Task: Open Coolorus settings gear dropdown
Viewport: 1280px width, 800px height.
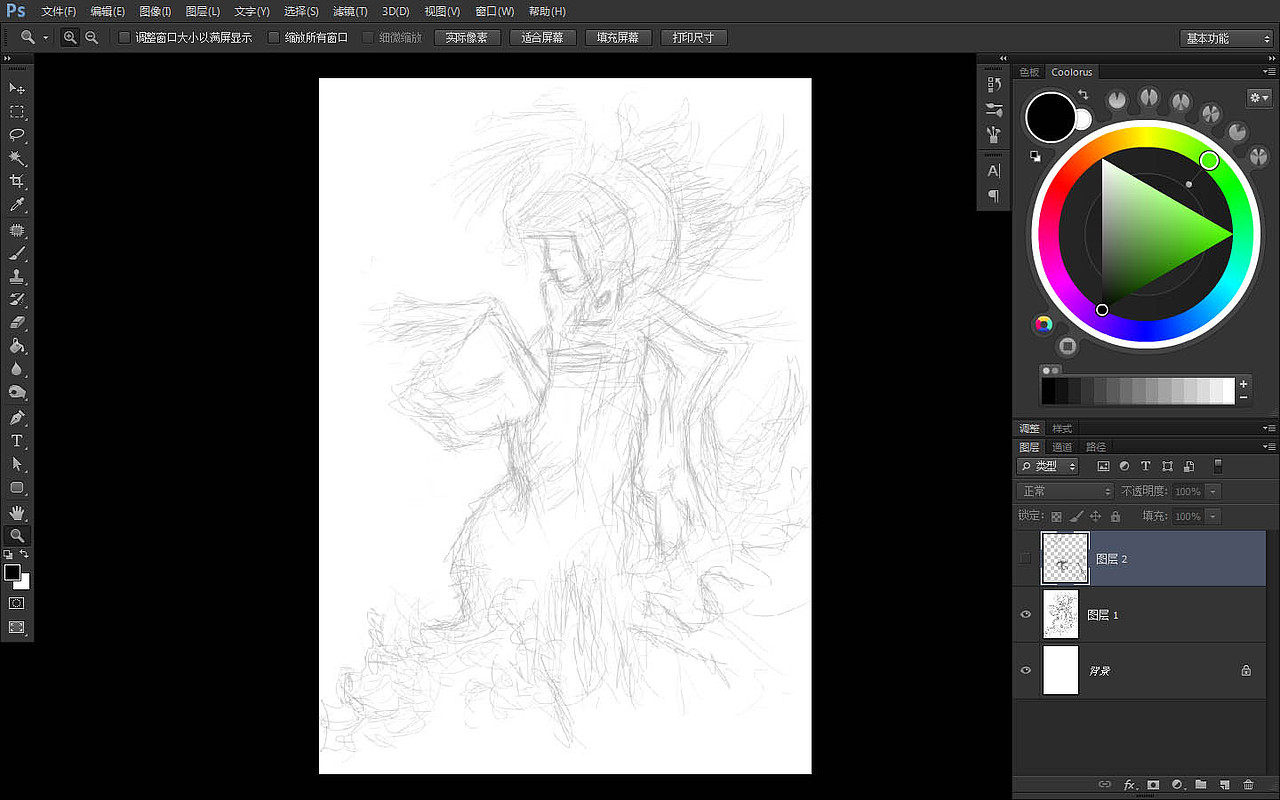Action: click(1258, 97)
